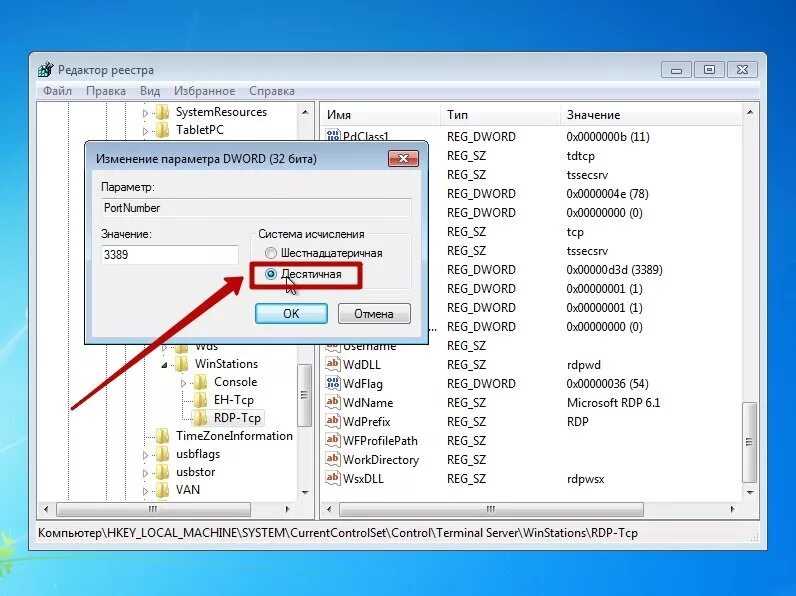Select the WorkDirectory value name
This screenshot has width=796, height=596.
(381, 459)
